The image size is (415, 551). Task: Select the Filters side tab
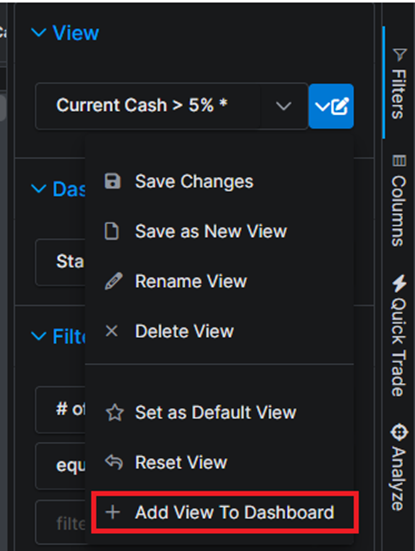click(x=399, y=84)
